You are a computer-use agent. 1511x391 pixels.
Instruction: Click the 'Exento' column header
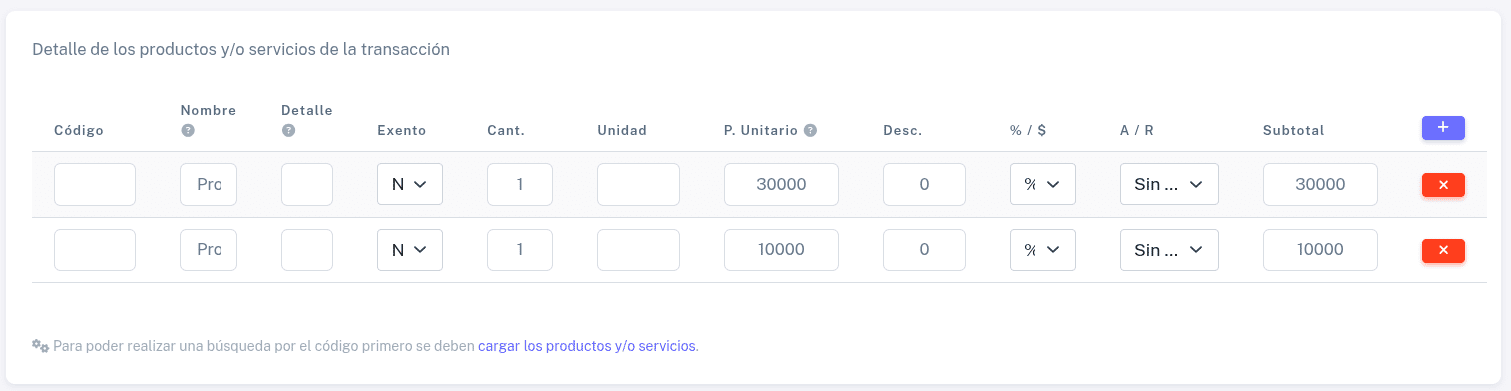tap(401, 130)
